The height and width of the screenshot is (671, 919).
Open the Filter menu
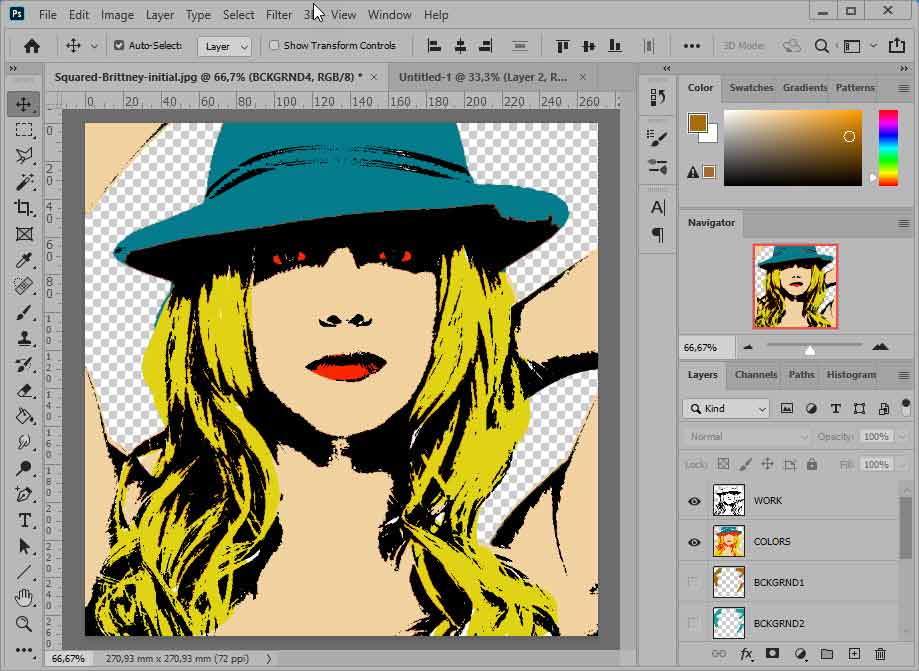click(x=278, y=15)
